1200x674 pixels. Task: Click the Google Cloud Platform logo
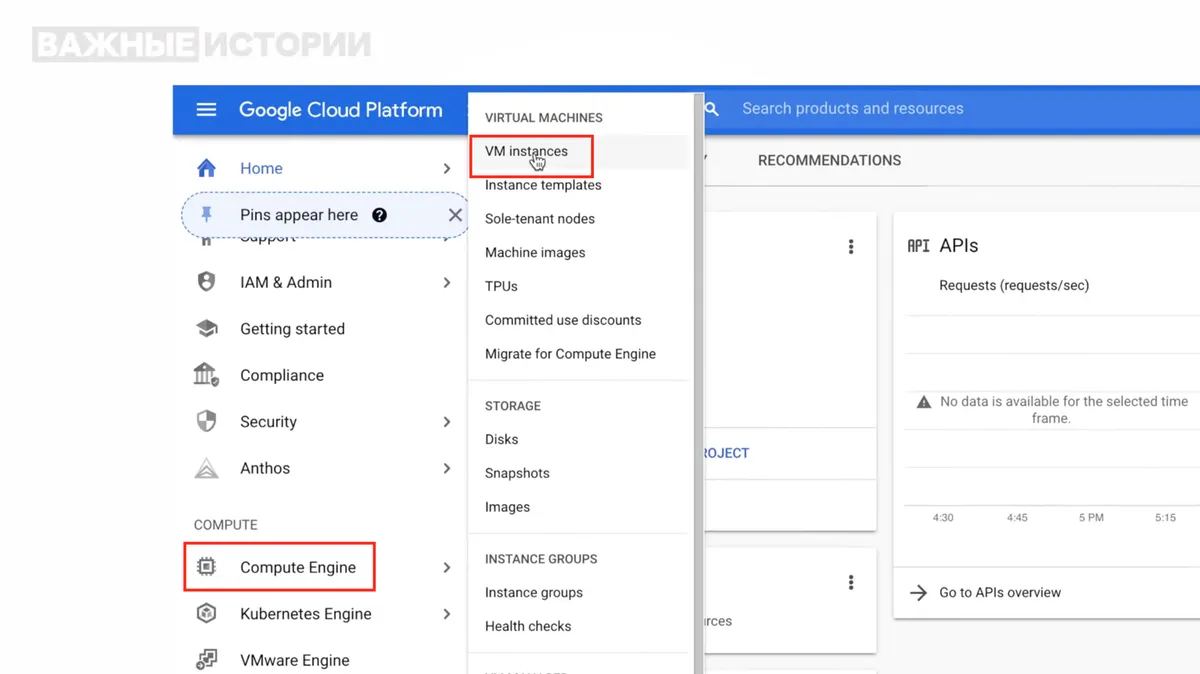click(x=340, y=110)
